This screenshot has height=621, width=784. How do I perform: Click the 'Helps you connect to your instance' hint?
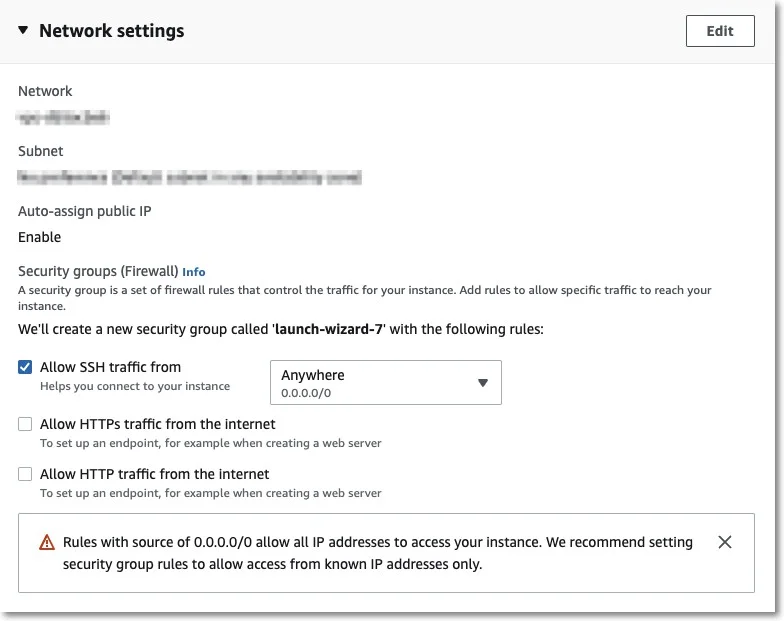[135, 386]
